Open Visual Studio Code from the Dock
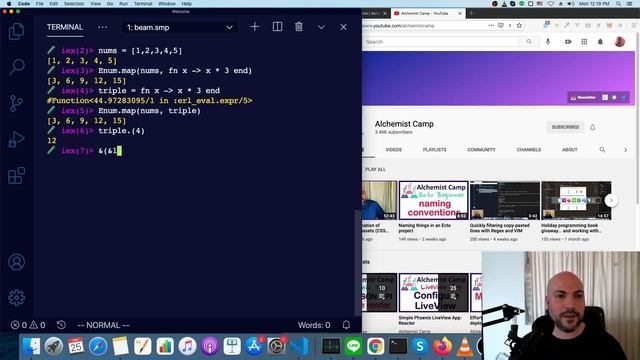The height and width of the screenshot is (360, 640). (300, 347)
